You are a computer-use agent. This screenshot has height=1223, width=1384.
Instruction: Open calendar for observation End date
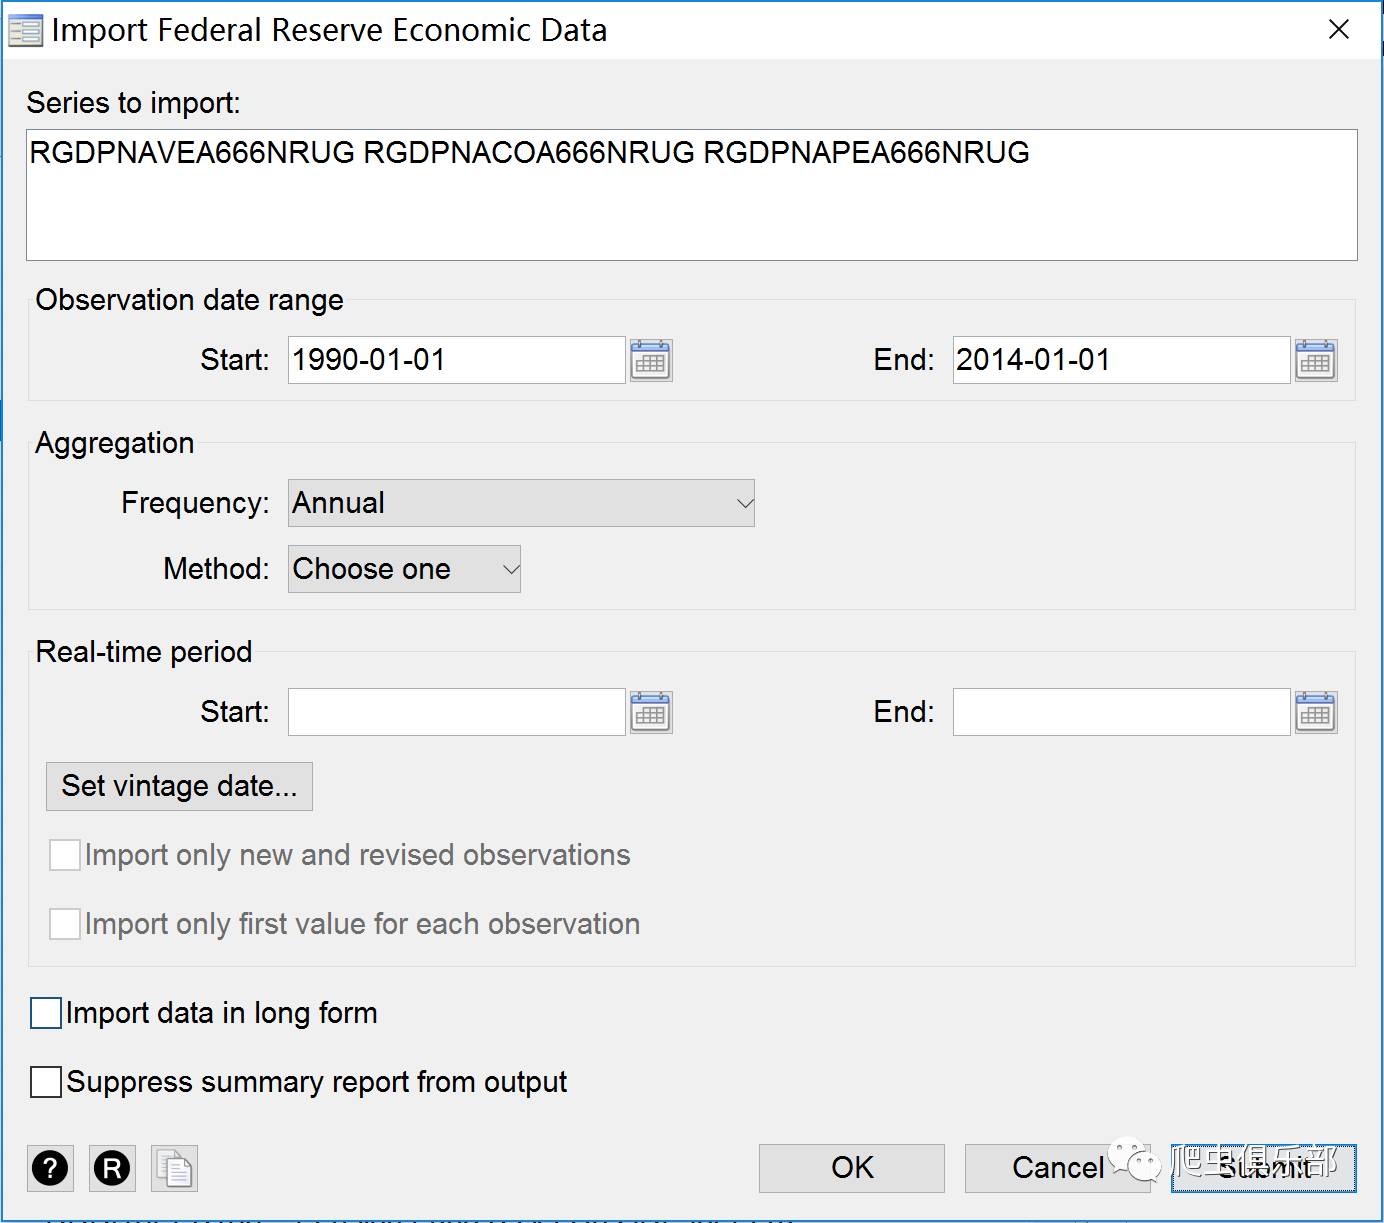tap(1316, 360)
